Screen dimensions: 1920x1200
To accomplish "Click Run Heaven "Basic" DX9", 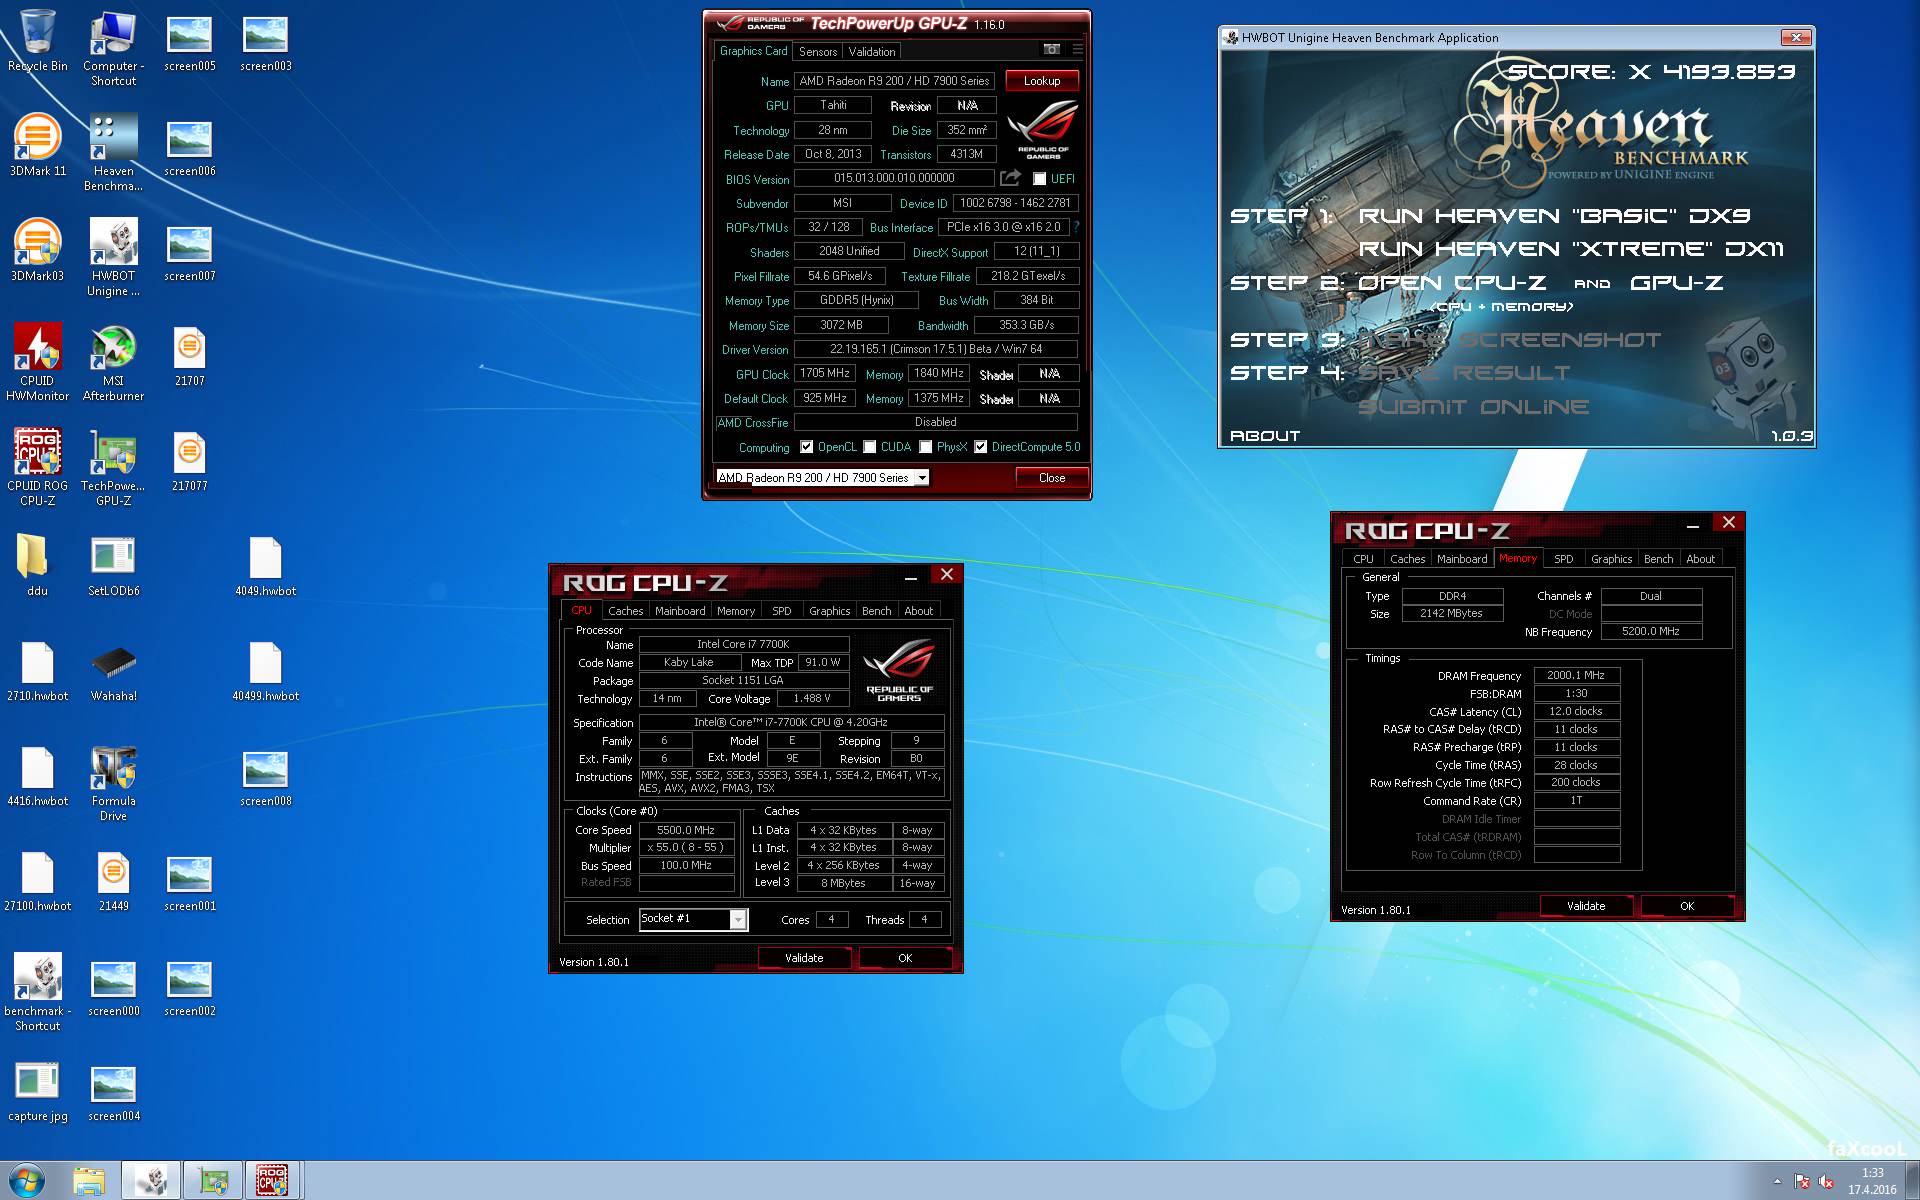I will (x=1554, y=216).
